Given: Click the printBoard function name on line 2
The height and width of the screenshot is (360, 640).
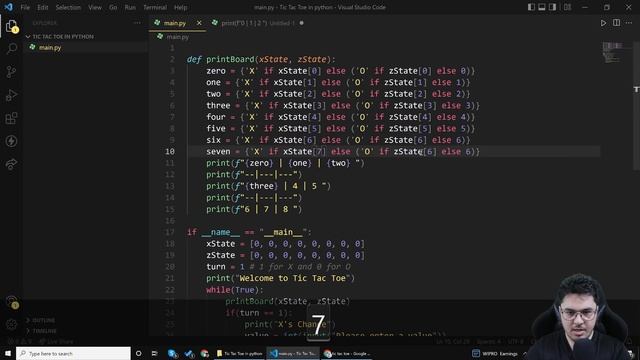Looking at the screenshot, I should [x=230, y=59].
